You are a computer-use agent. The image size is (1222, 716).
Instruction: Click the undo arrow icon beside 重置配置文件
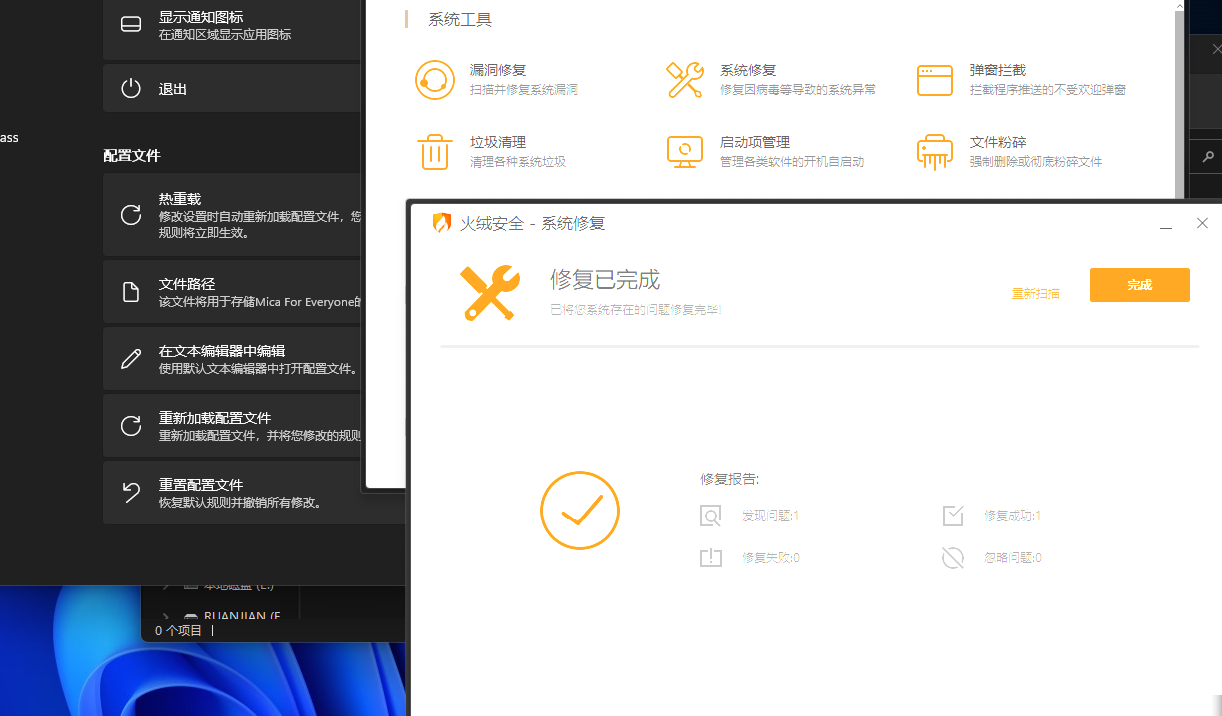pos(131,492)
